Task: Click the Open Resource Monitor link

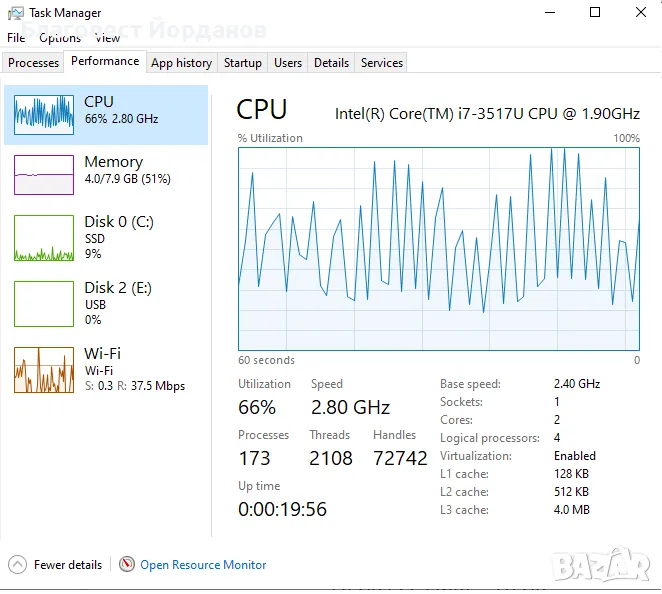Action: (x=203, y=565)
